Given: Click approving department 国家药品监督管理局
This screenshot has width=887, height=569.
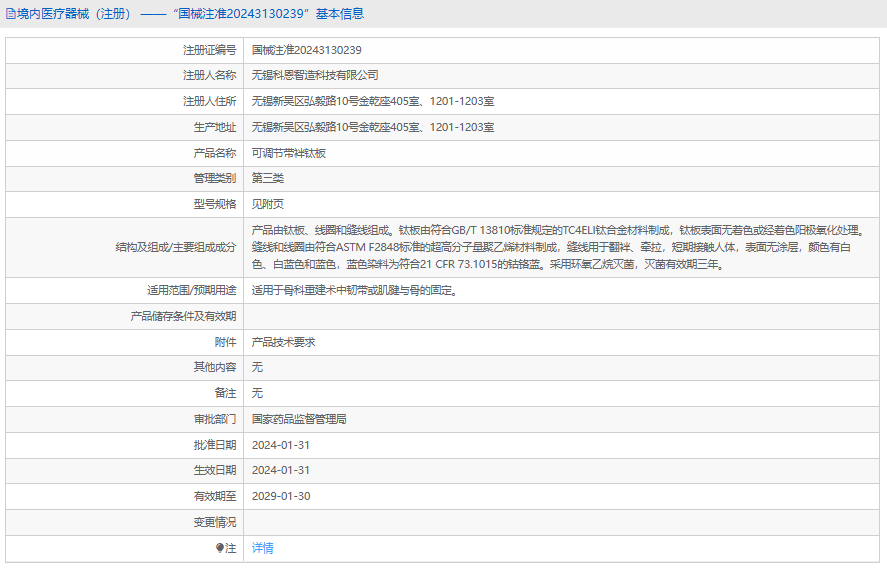Looking at the screenshot, I should click(299, 419).
